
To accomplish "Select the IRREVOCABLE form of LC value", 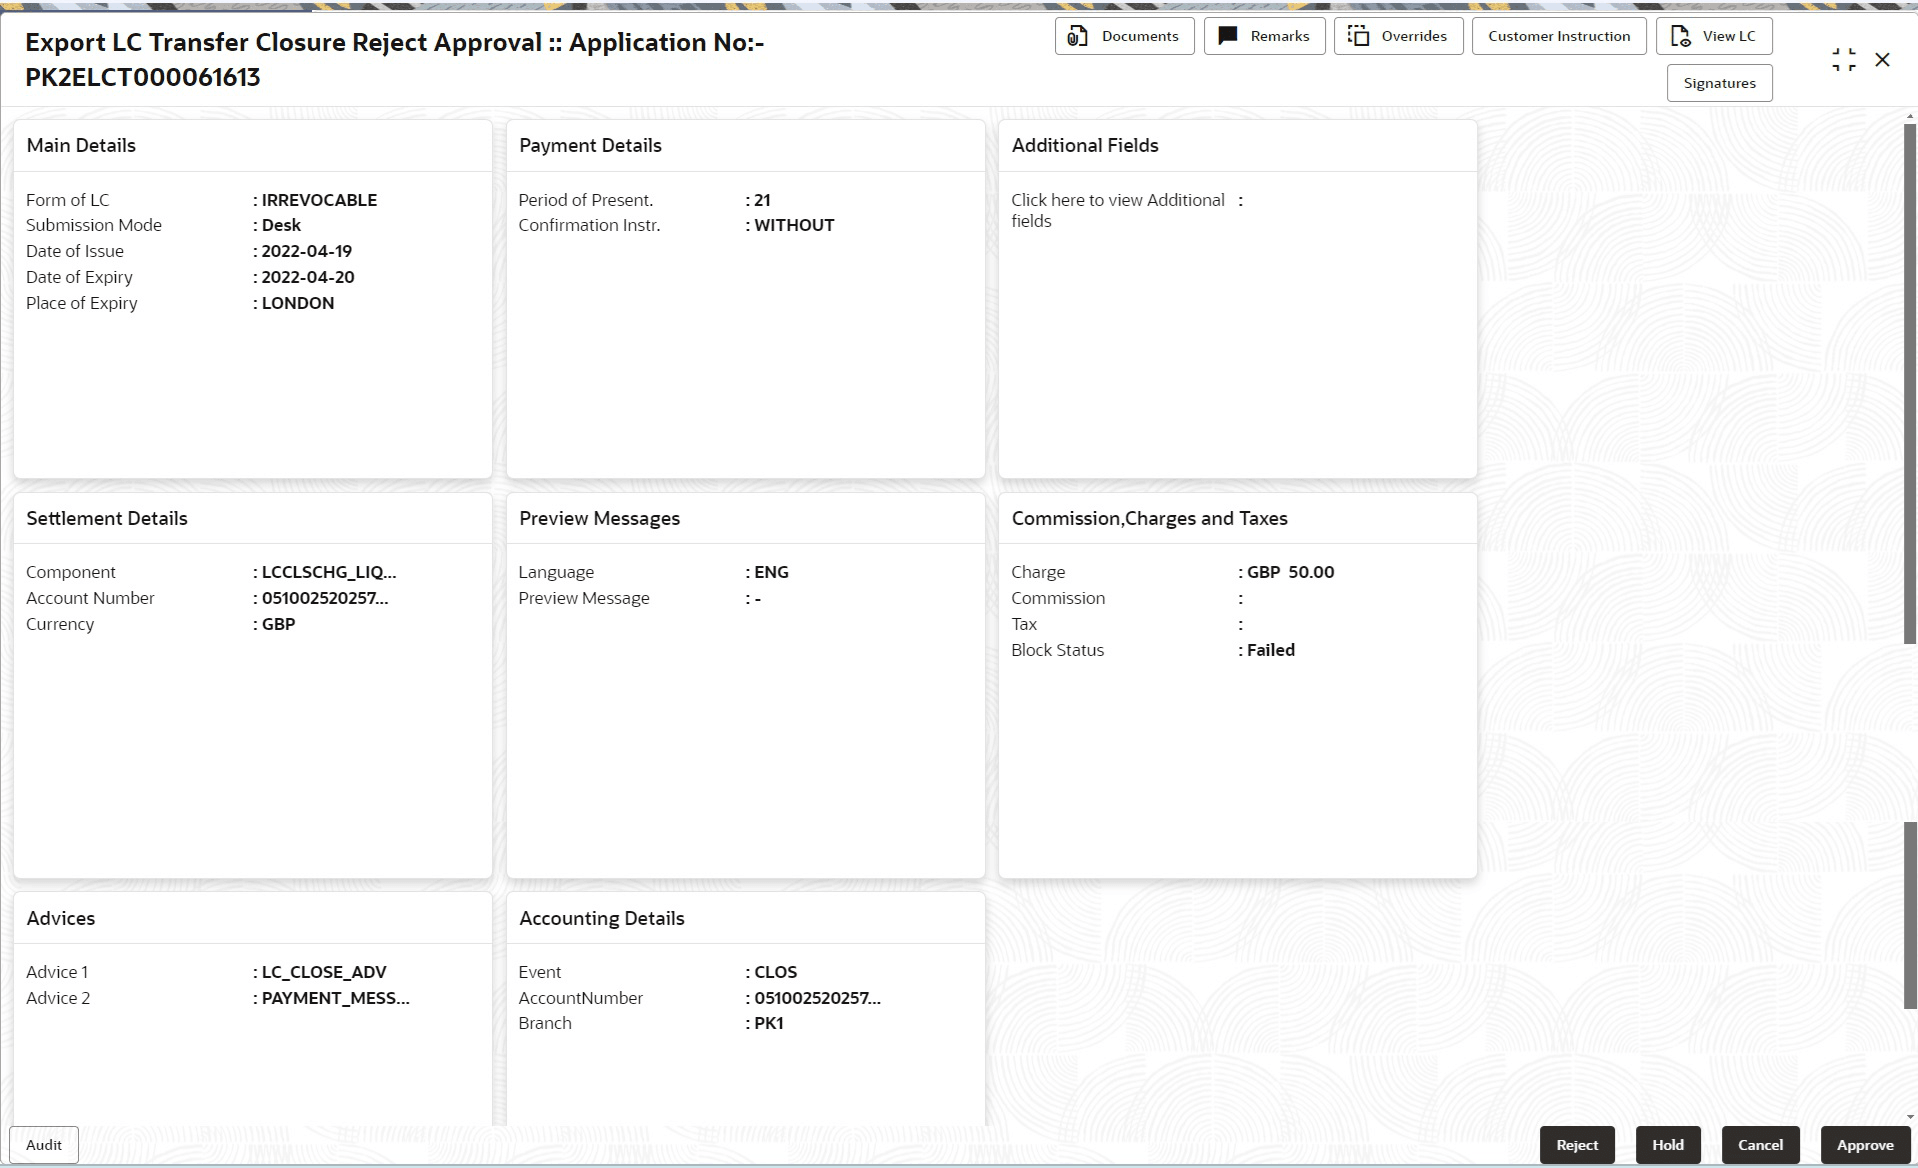I will [319, 200].
